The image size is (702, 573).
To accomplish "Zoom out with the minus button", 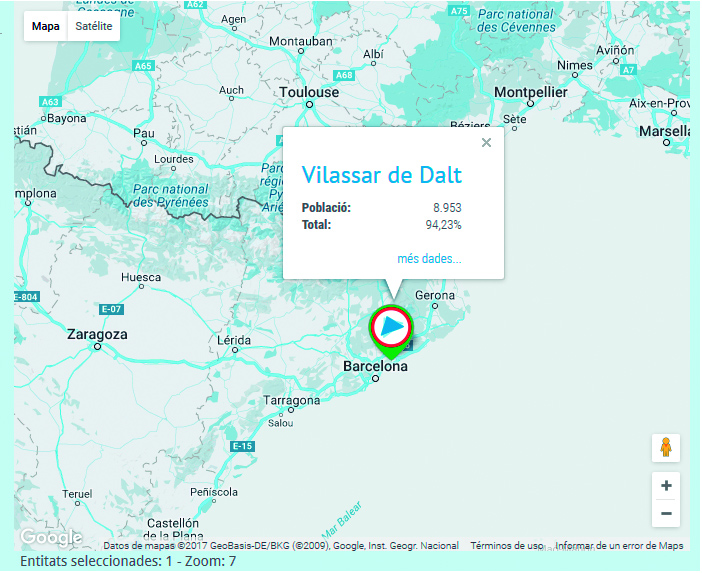I will [x=665, y=514].
